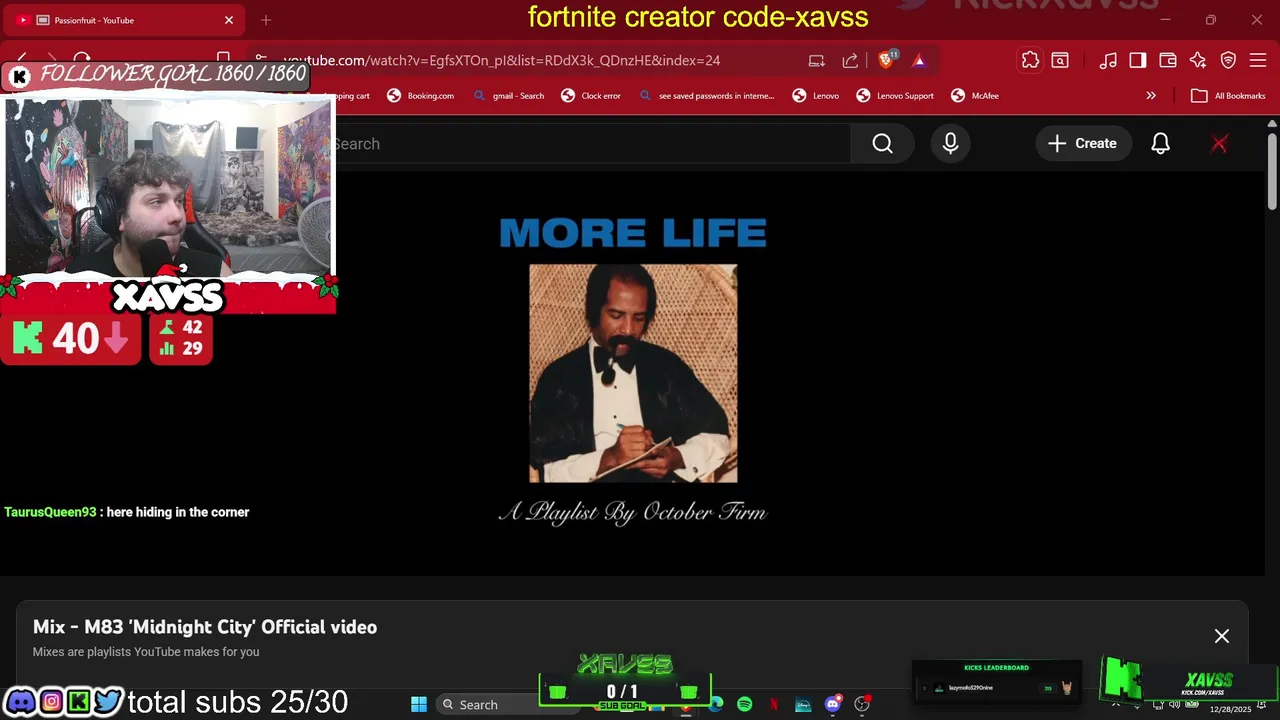Click the Mix - M83 'Midnight City' title
The width and height of the screenshot is (1280, 720).
(x=205, y=627)
